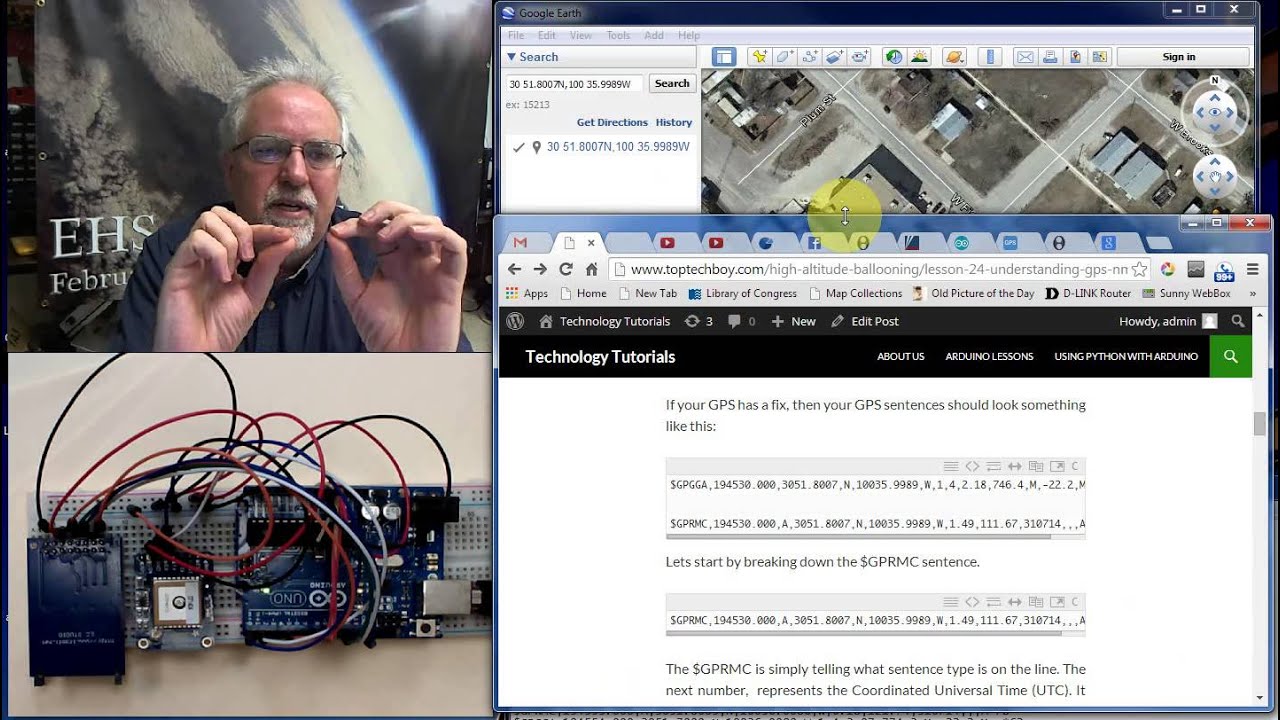
Task: Collapse the Search panel triangle
Action: point(511,57)
